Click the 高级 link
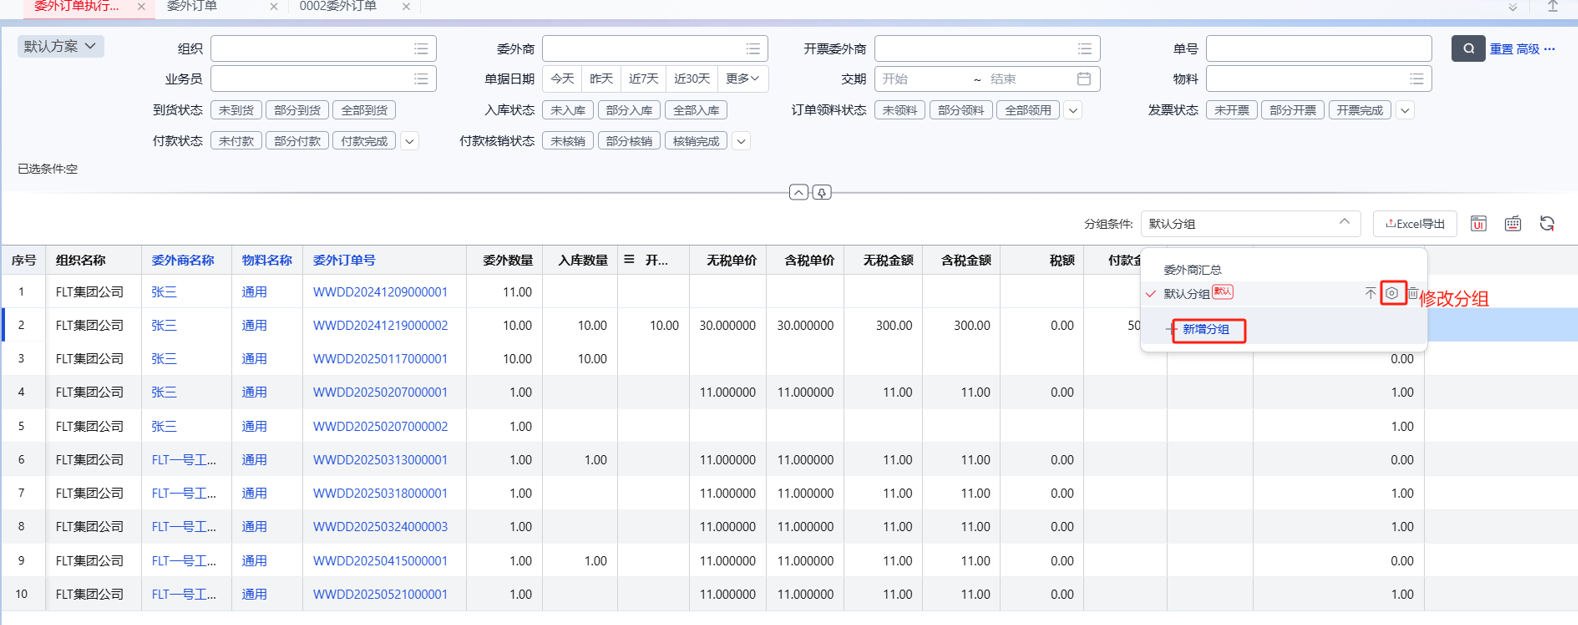The image size is (1578, 625). [x=1527, y=48]
